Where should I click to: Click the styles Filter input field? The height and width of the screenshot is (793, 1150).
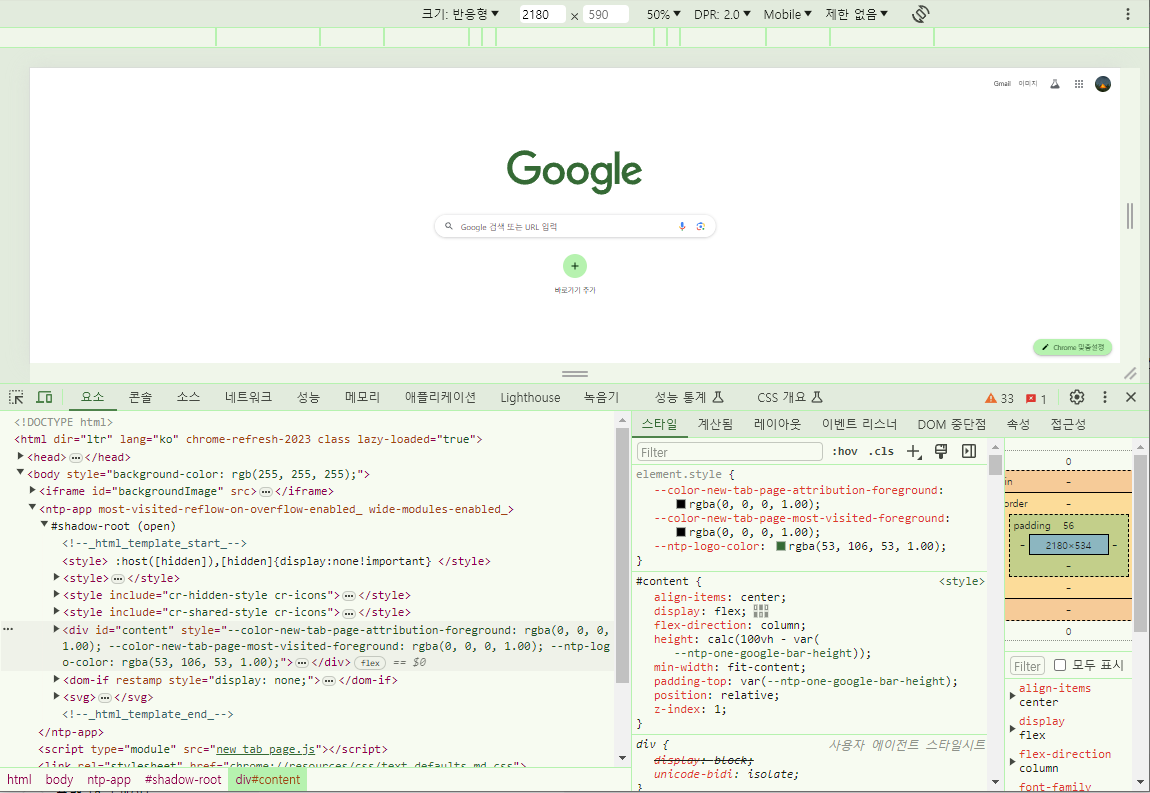pos(730,452)
